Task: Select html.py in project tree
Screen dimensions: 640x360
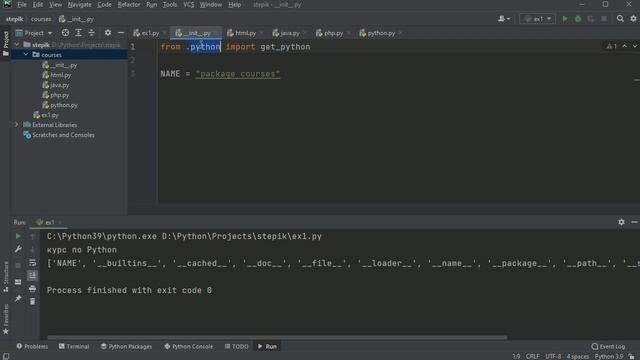Action: [x=60, y=75]
